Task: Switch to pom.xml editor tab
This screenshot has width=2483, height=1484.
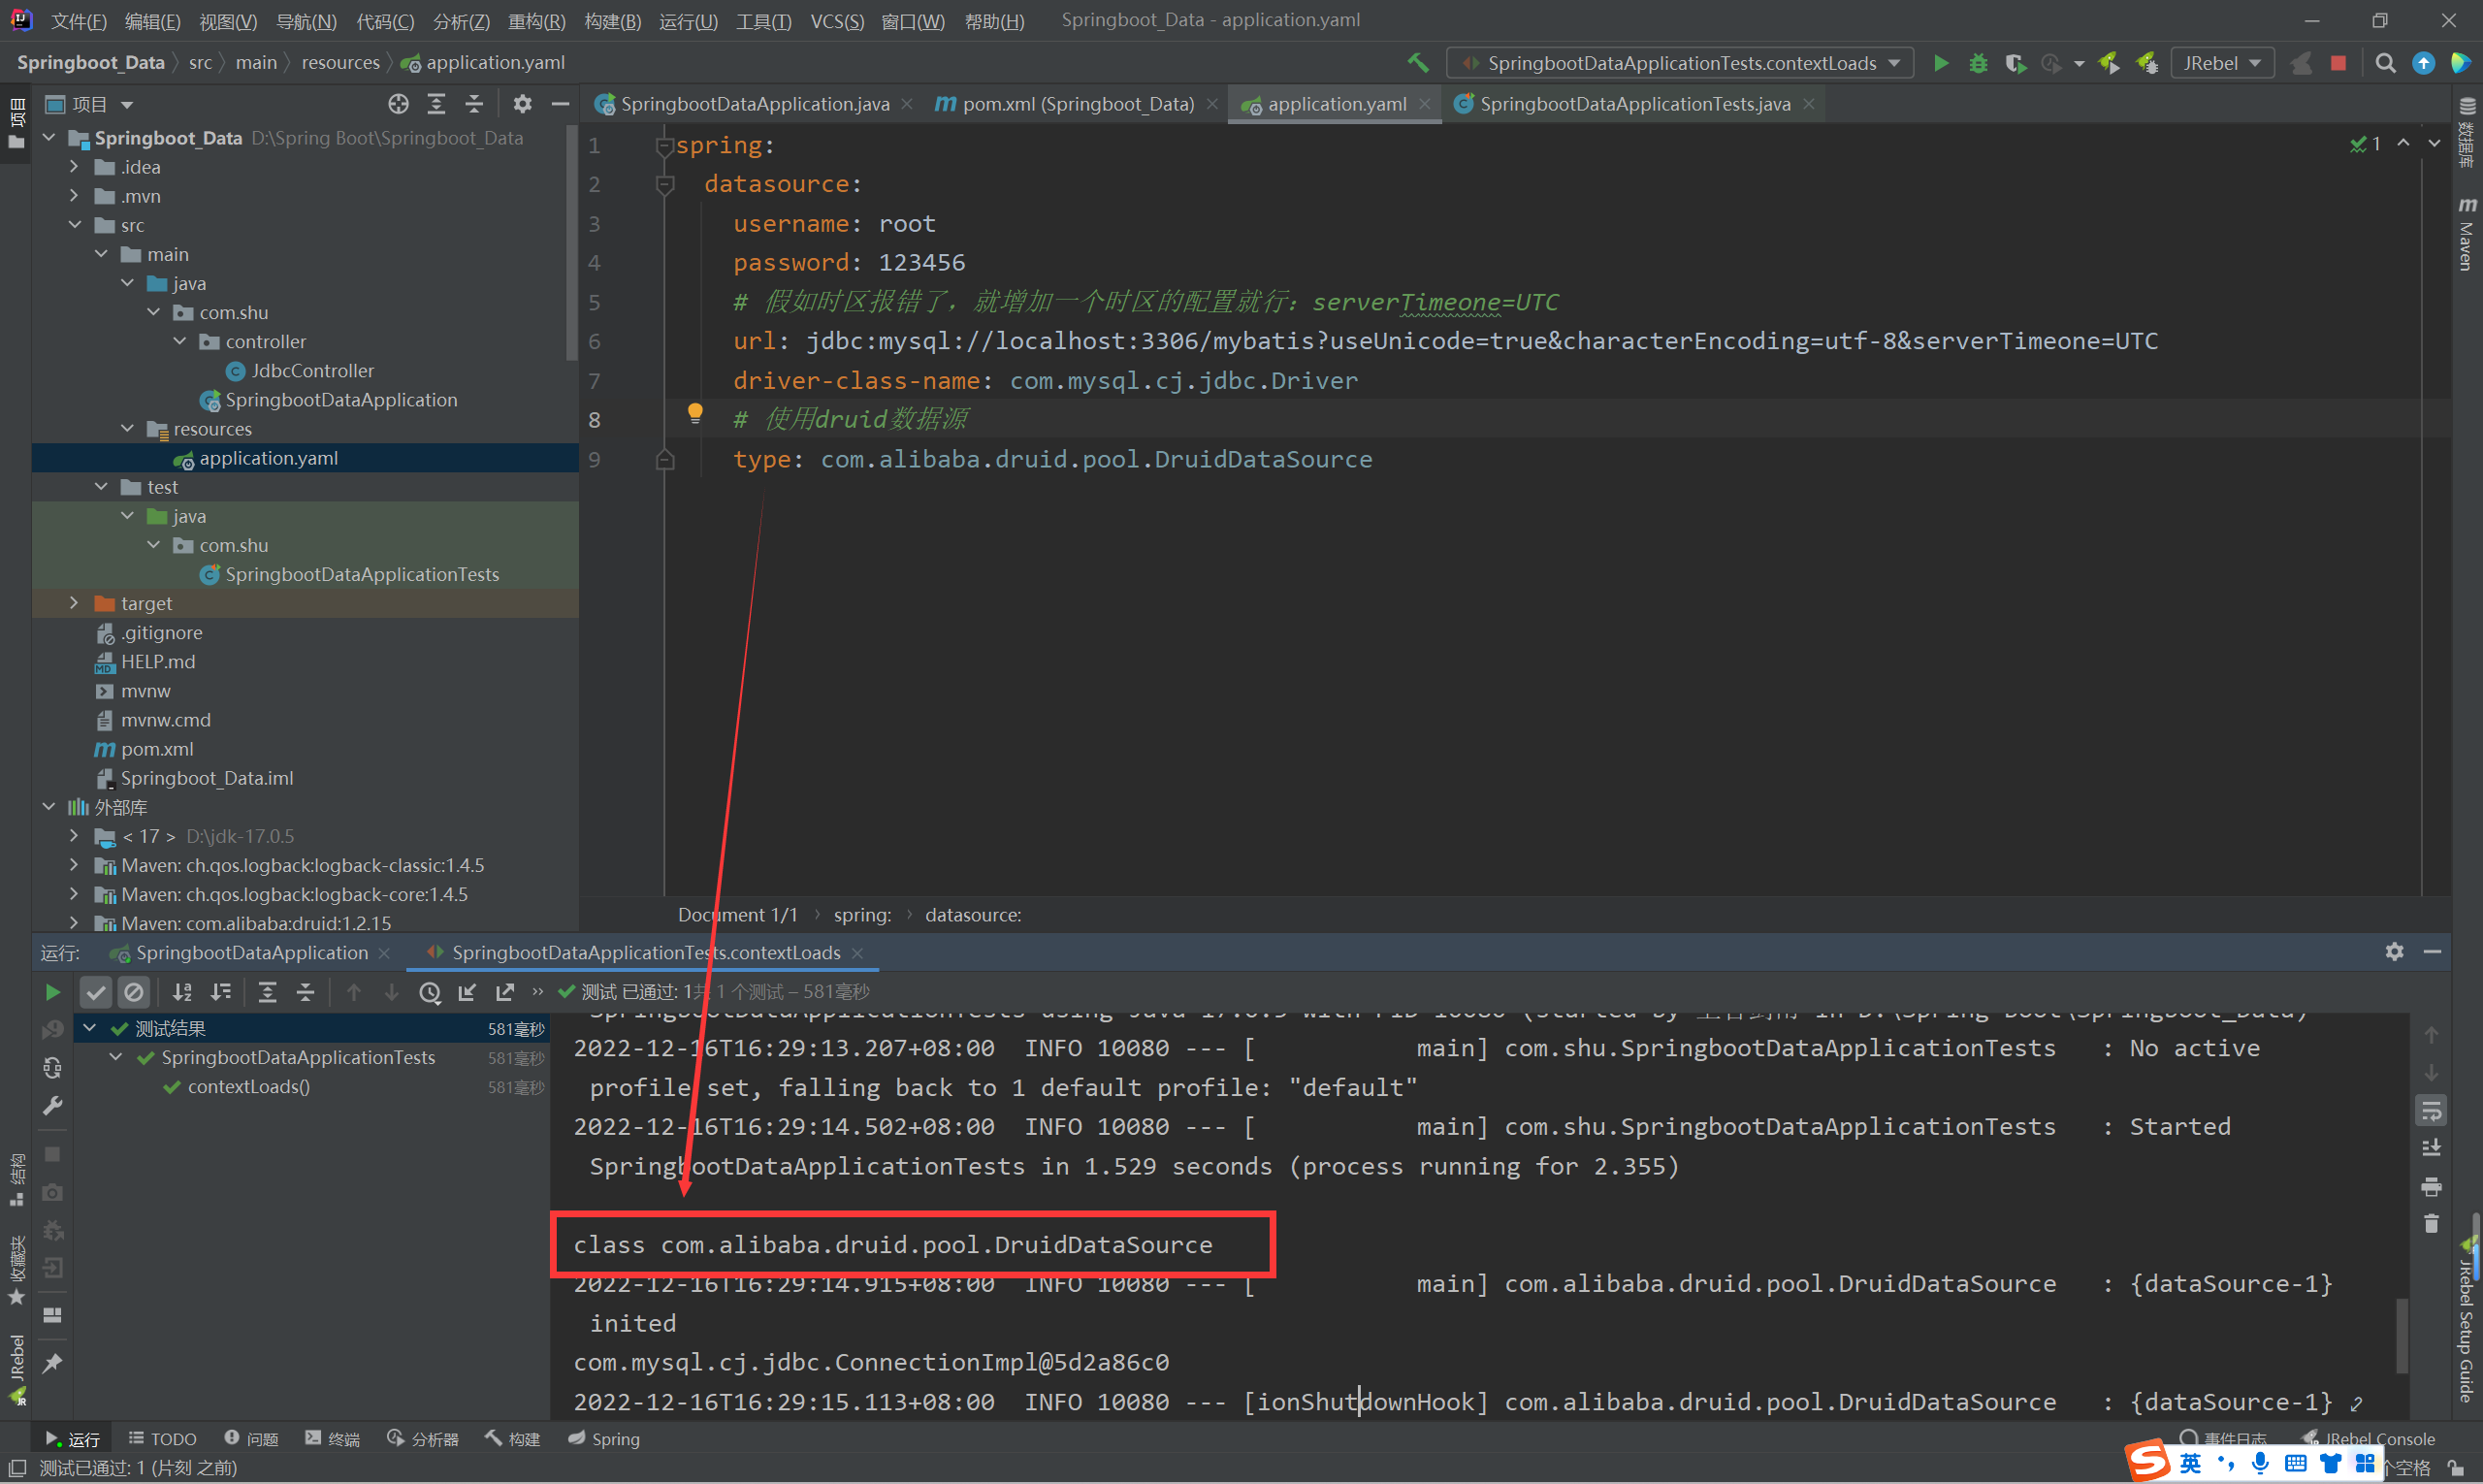Action: (1076, 104)
